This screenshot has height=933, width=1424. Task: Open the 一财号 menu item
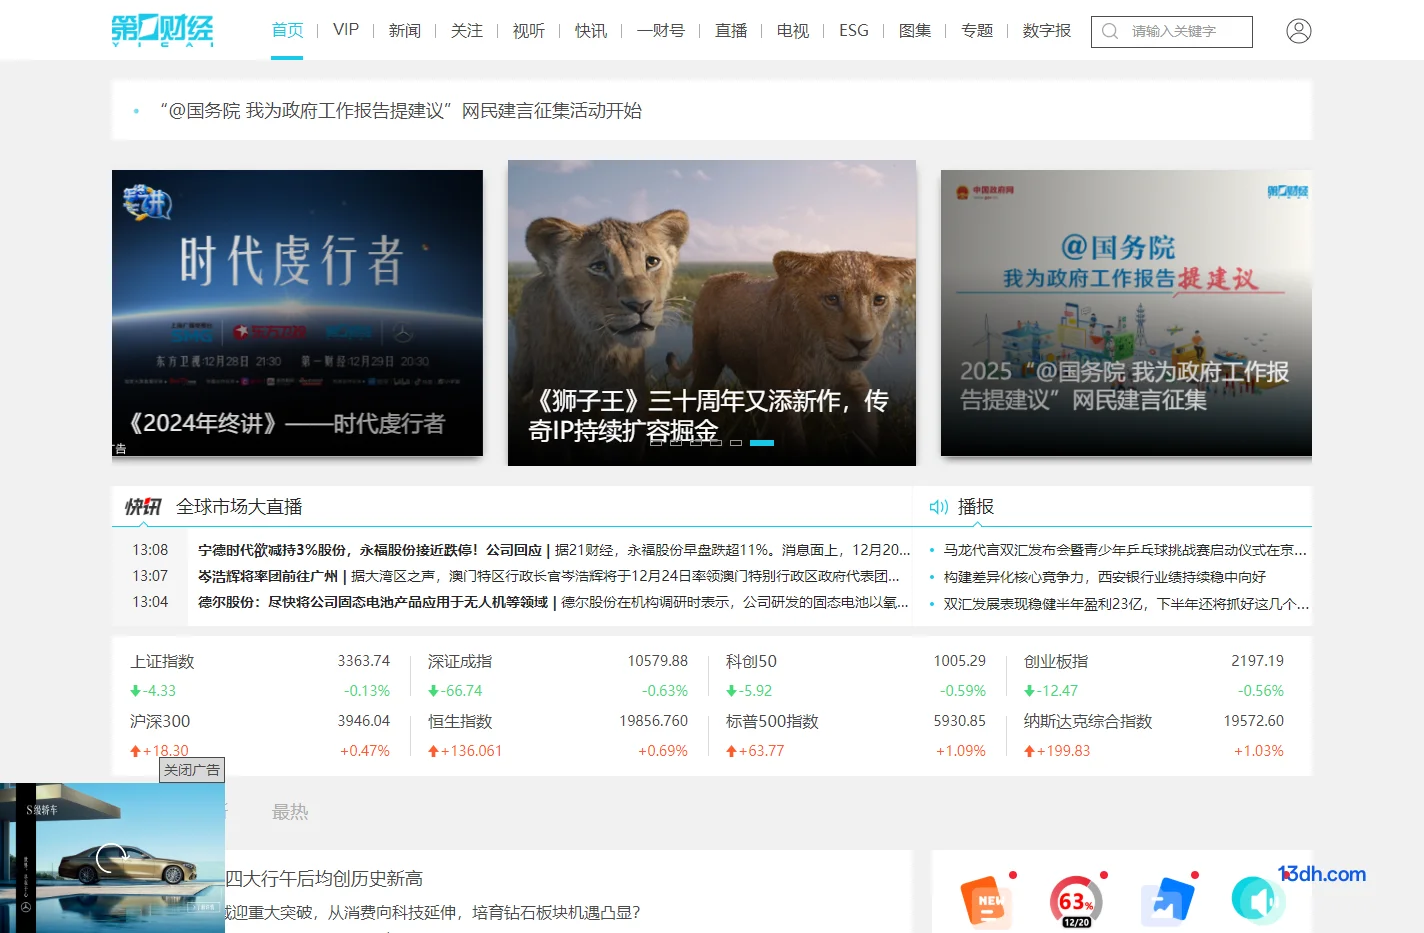[661, 30]
